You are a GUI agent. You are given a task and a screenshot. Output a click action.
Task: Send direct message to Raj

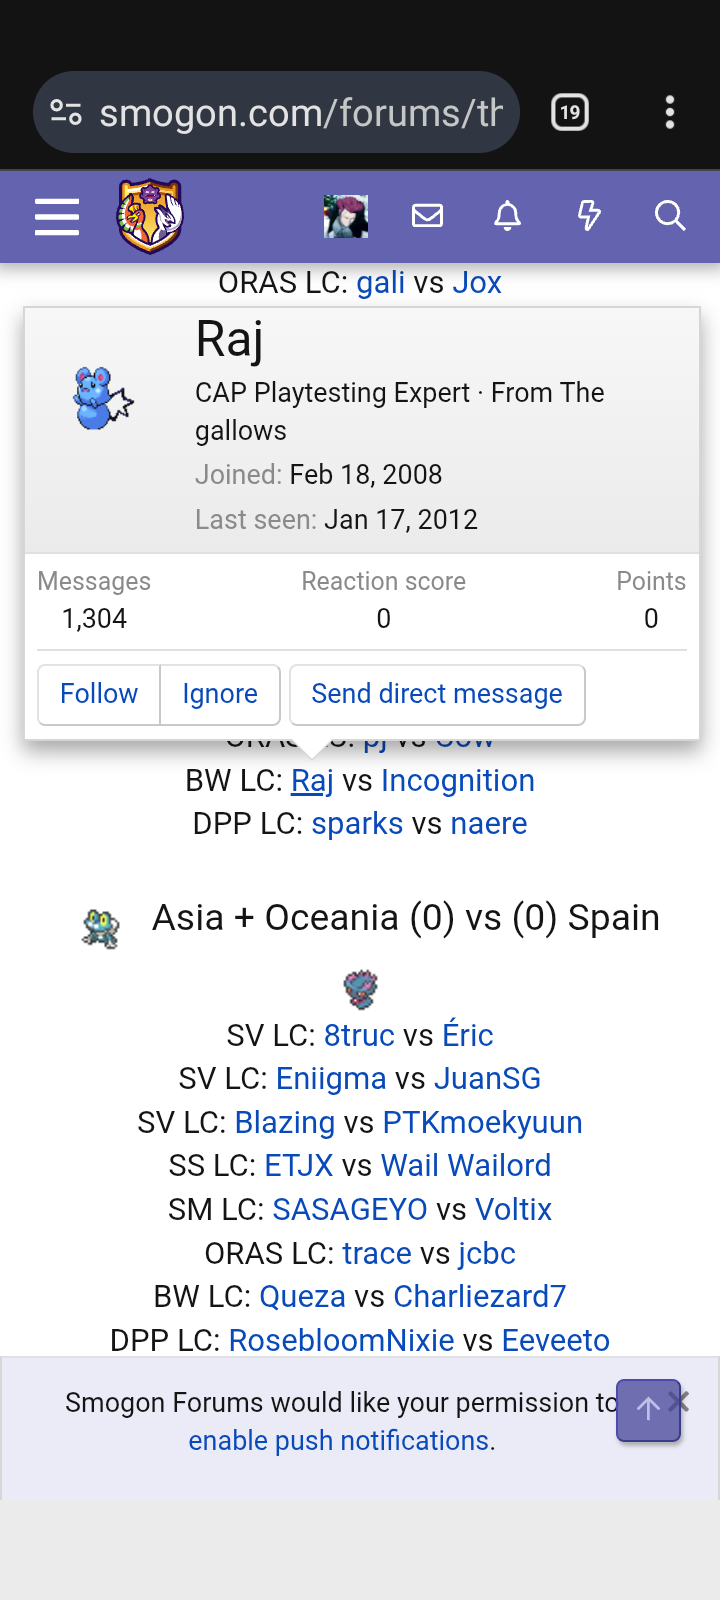coord(437,694)
